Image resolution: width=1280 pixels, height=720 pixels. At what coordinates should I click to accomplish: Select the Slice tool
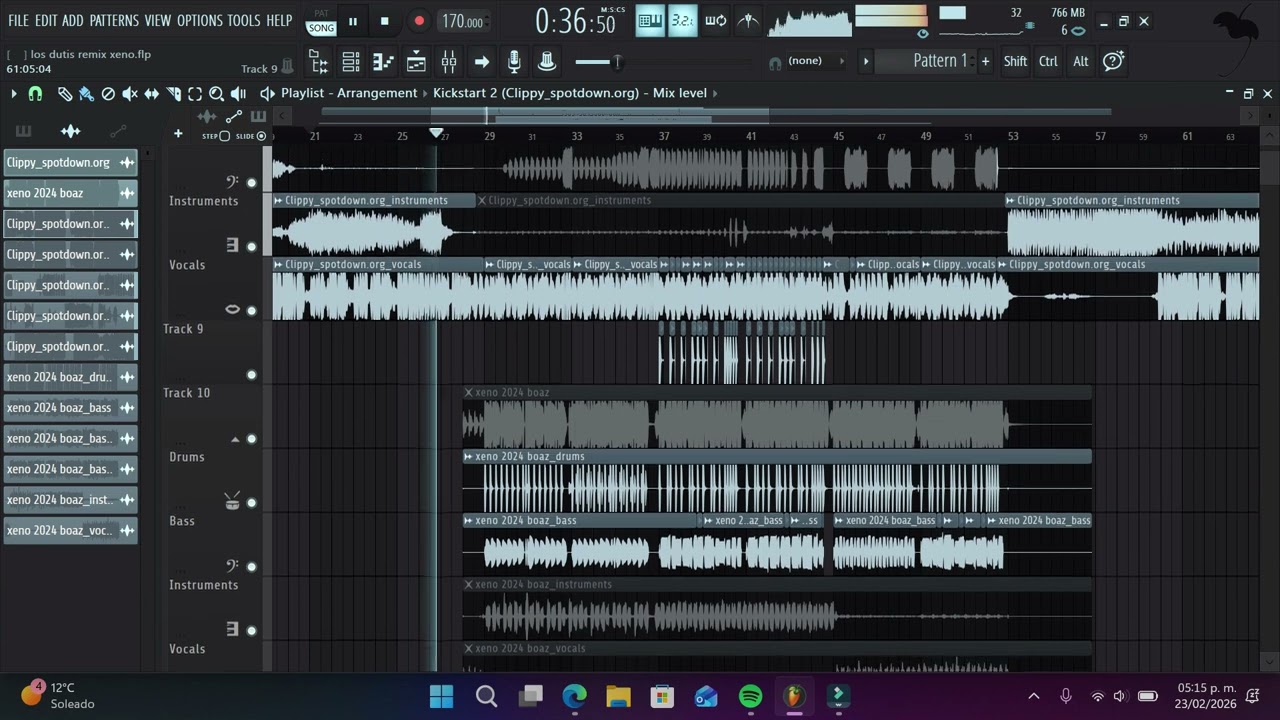[173, 93]
